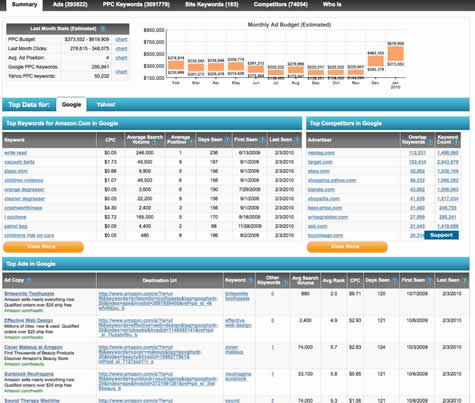Open the target.com competitor link
The image size is (475, 403).
coord(320,162)
